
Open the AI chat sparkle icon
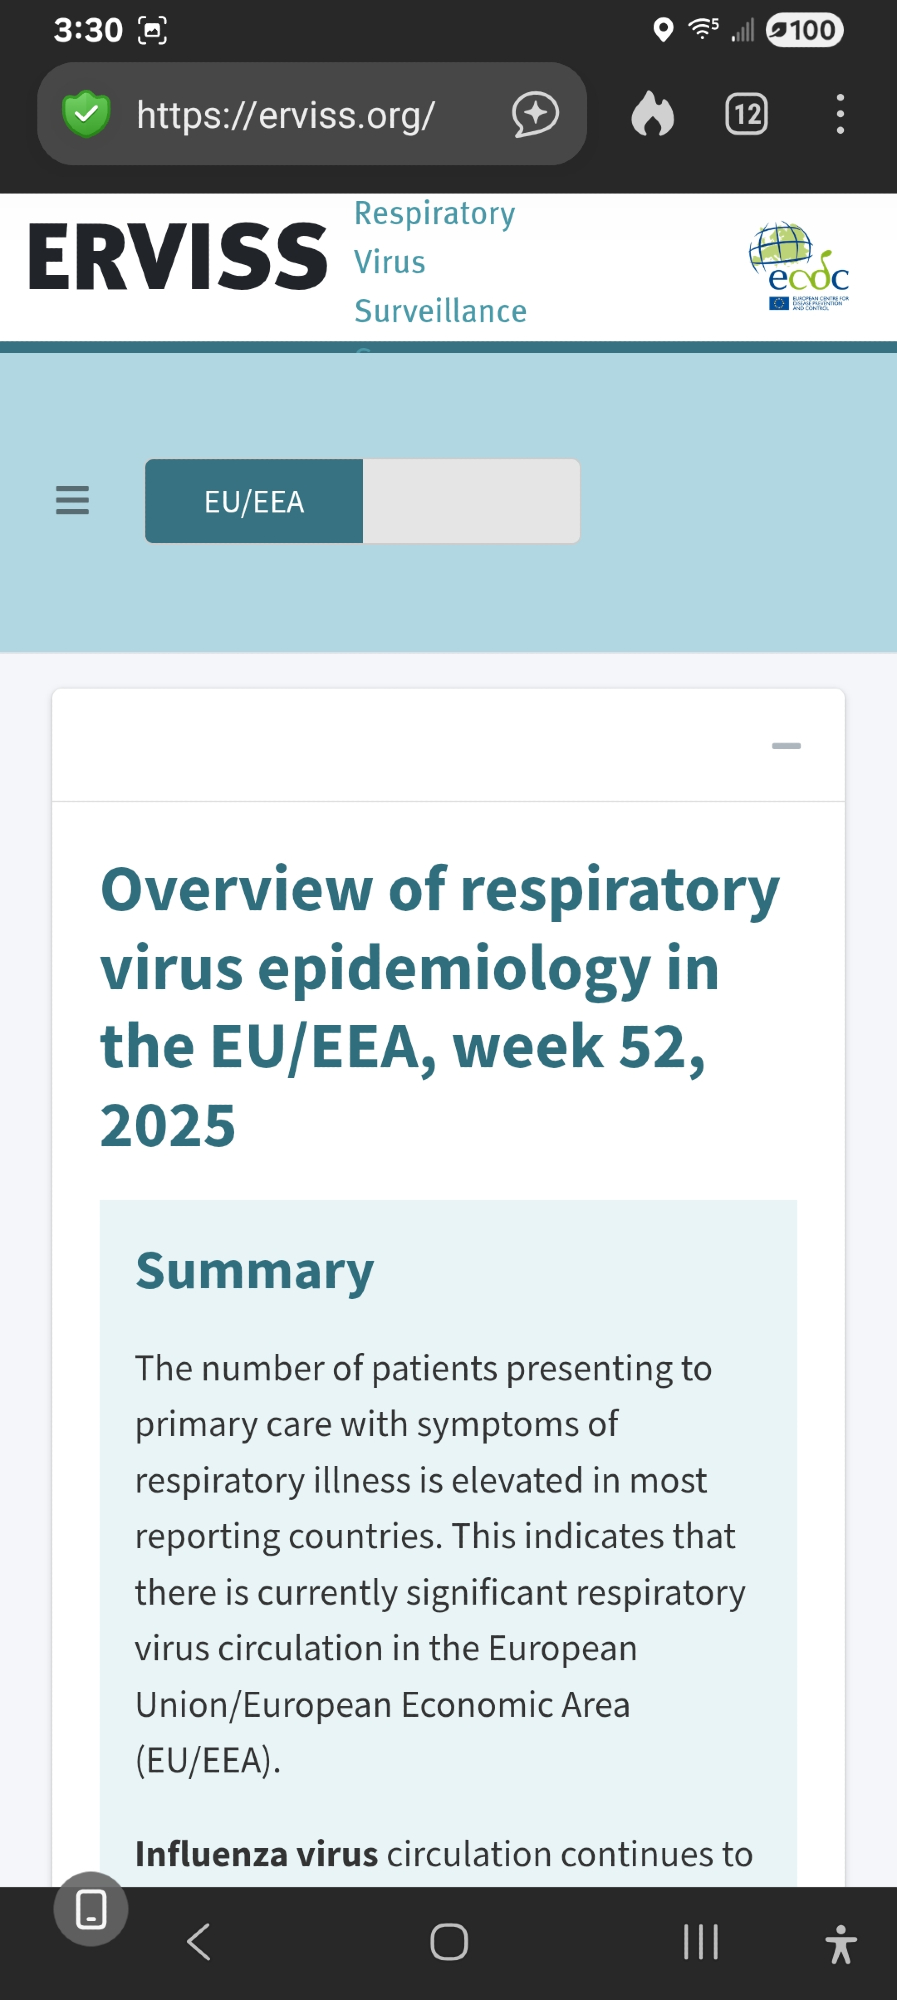click(x=535, y=114)
